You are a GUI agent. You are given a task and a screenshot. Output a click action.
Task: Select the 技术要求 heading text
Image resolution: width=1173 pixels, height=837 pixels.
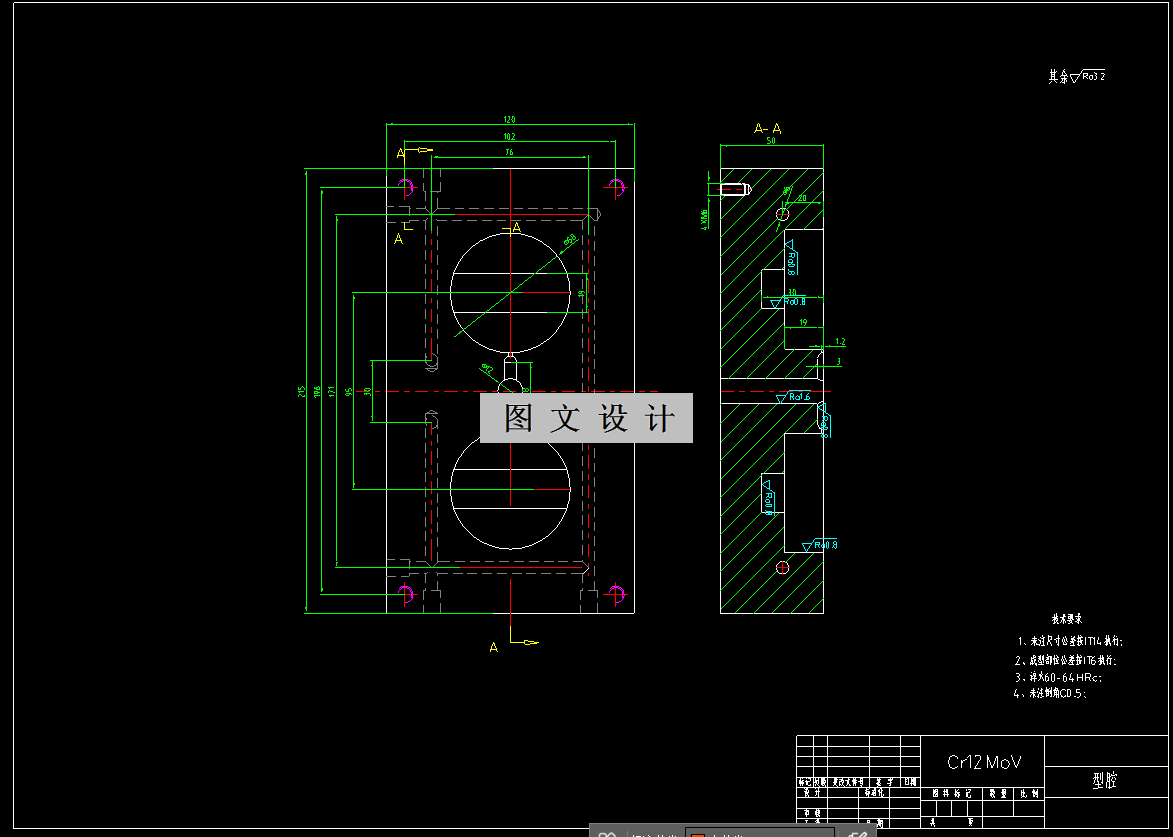point(1067,619)
